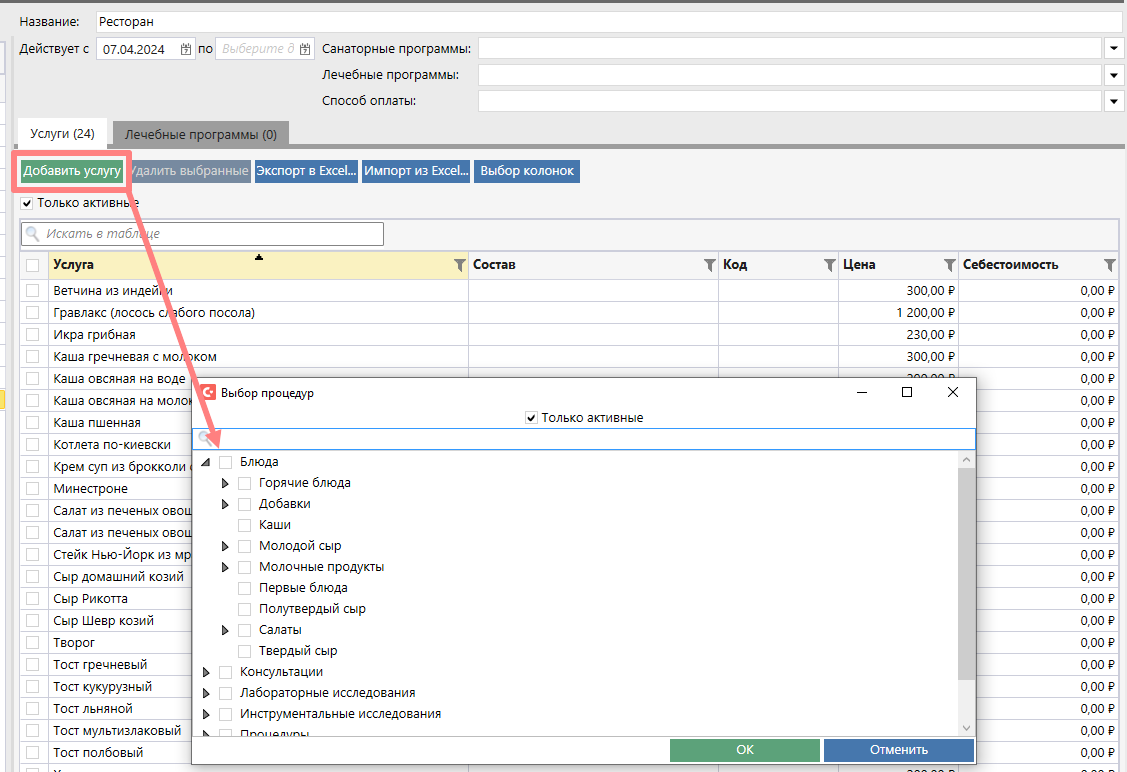Expand the Горячие блюда tree node
This screenshot has width=1127, height=772.
coord(225,483)
